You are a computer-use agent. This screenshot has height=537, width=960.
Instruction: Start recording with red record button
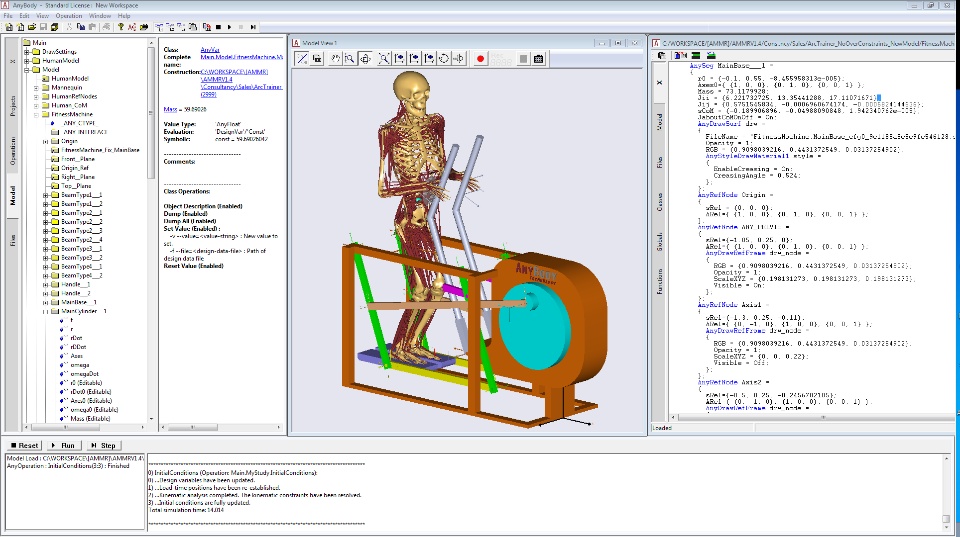point(481,59)
